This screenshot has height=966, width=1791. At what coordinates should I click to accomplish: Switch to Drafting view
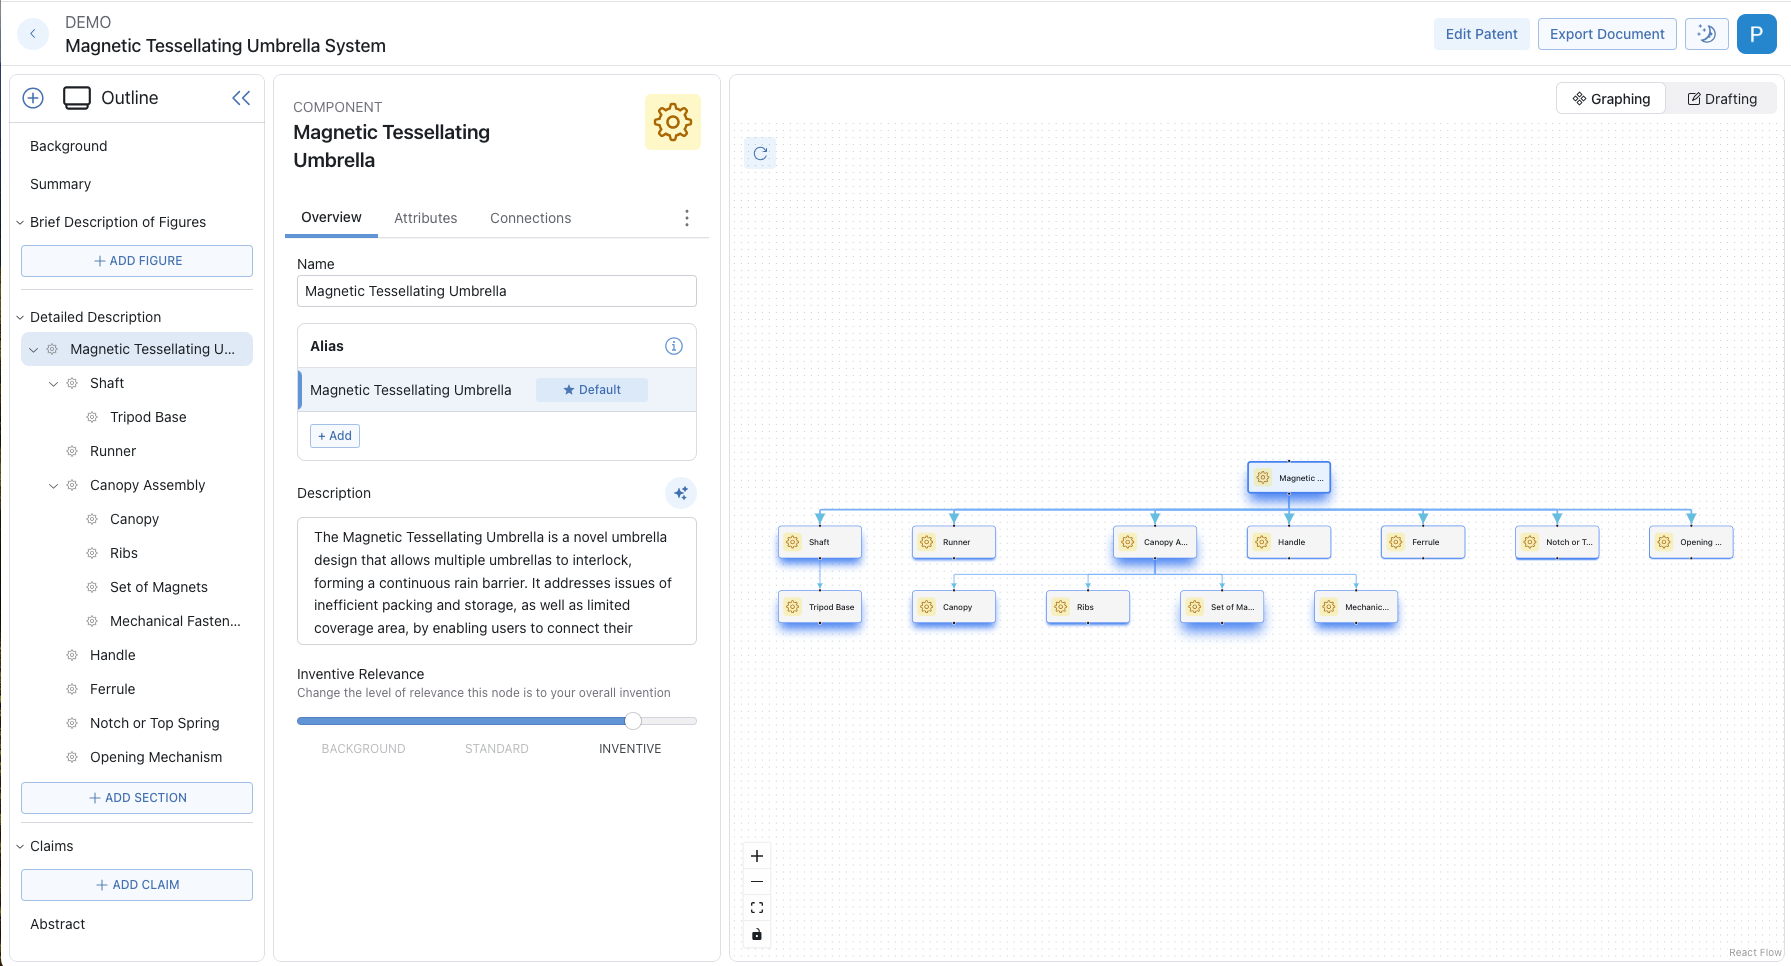(1722, 99)
